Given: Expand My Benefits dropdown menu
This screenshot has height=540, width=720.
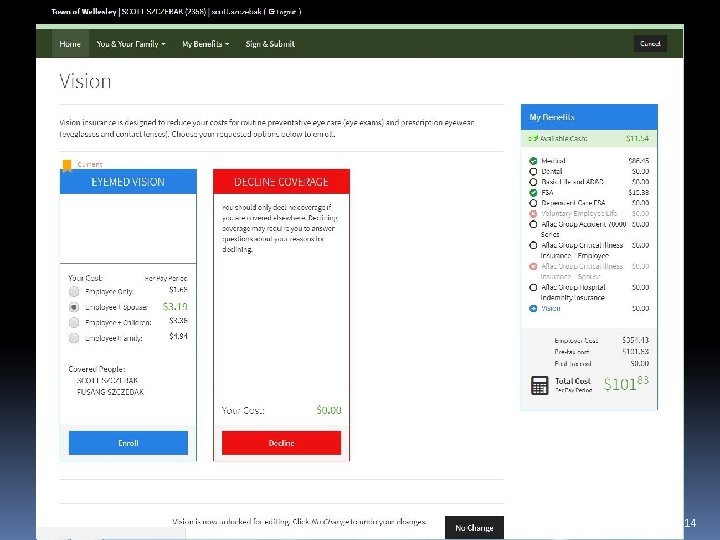Looking at the screenshot, I should pos(205,44).
